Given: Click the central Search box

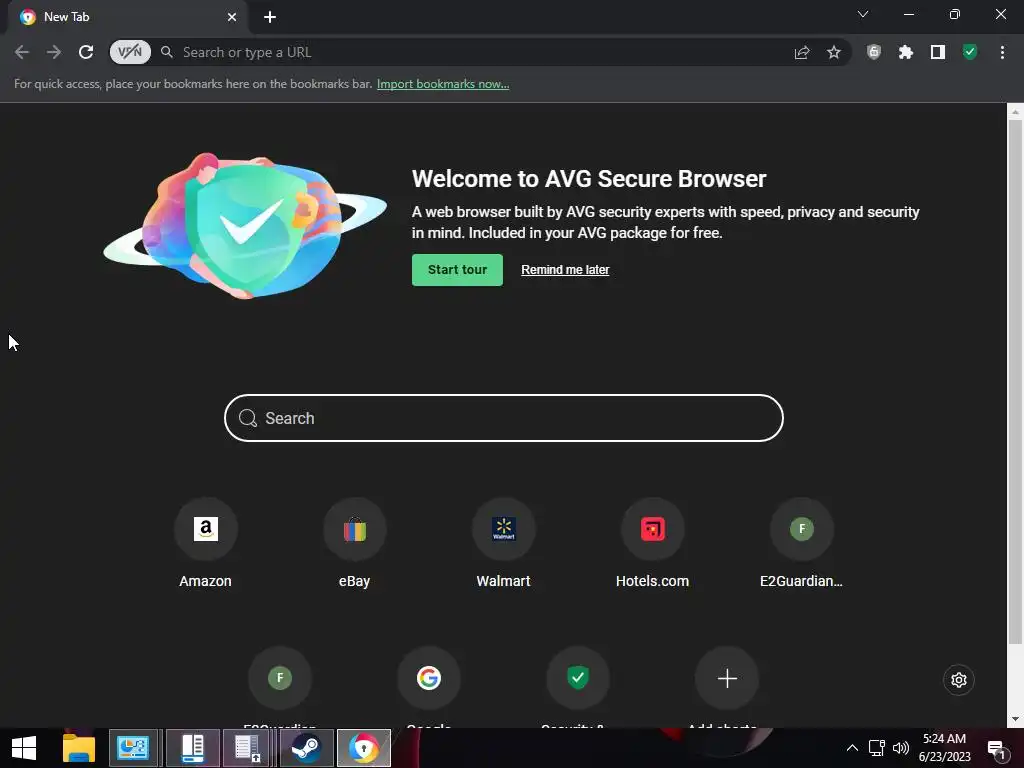Looking at the screenshot, I should 504,418.
